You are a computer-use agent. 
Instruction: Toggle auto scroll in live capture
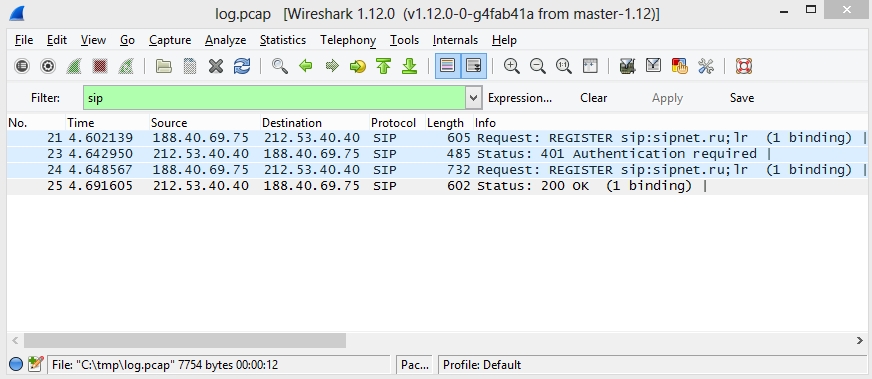[x=473, y=66]
